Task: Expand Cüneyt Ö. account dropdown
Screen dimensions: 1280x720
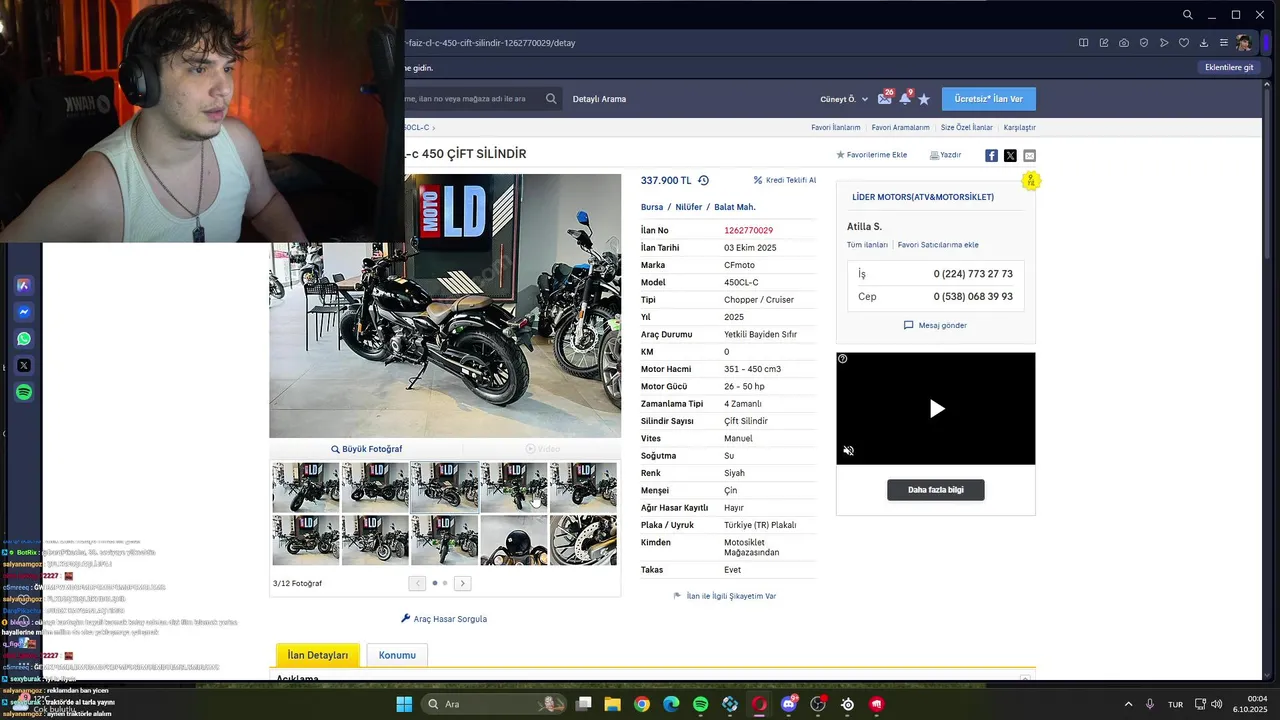Action: pyautogui.click(x=844, y=99)
